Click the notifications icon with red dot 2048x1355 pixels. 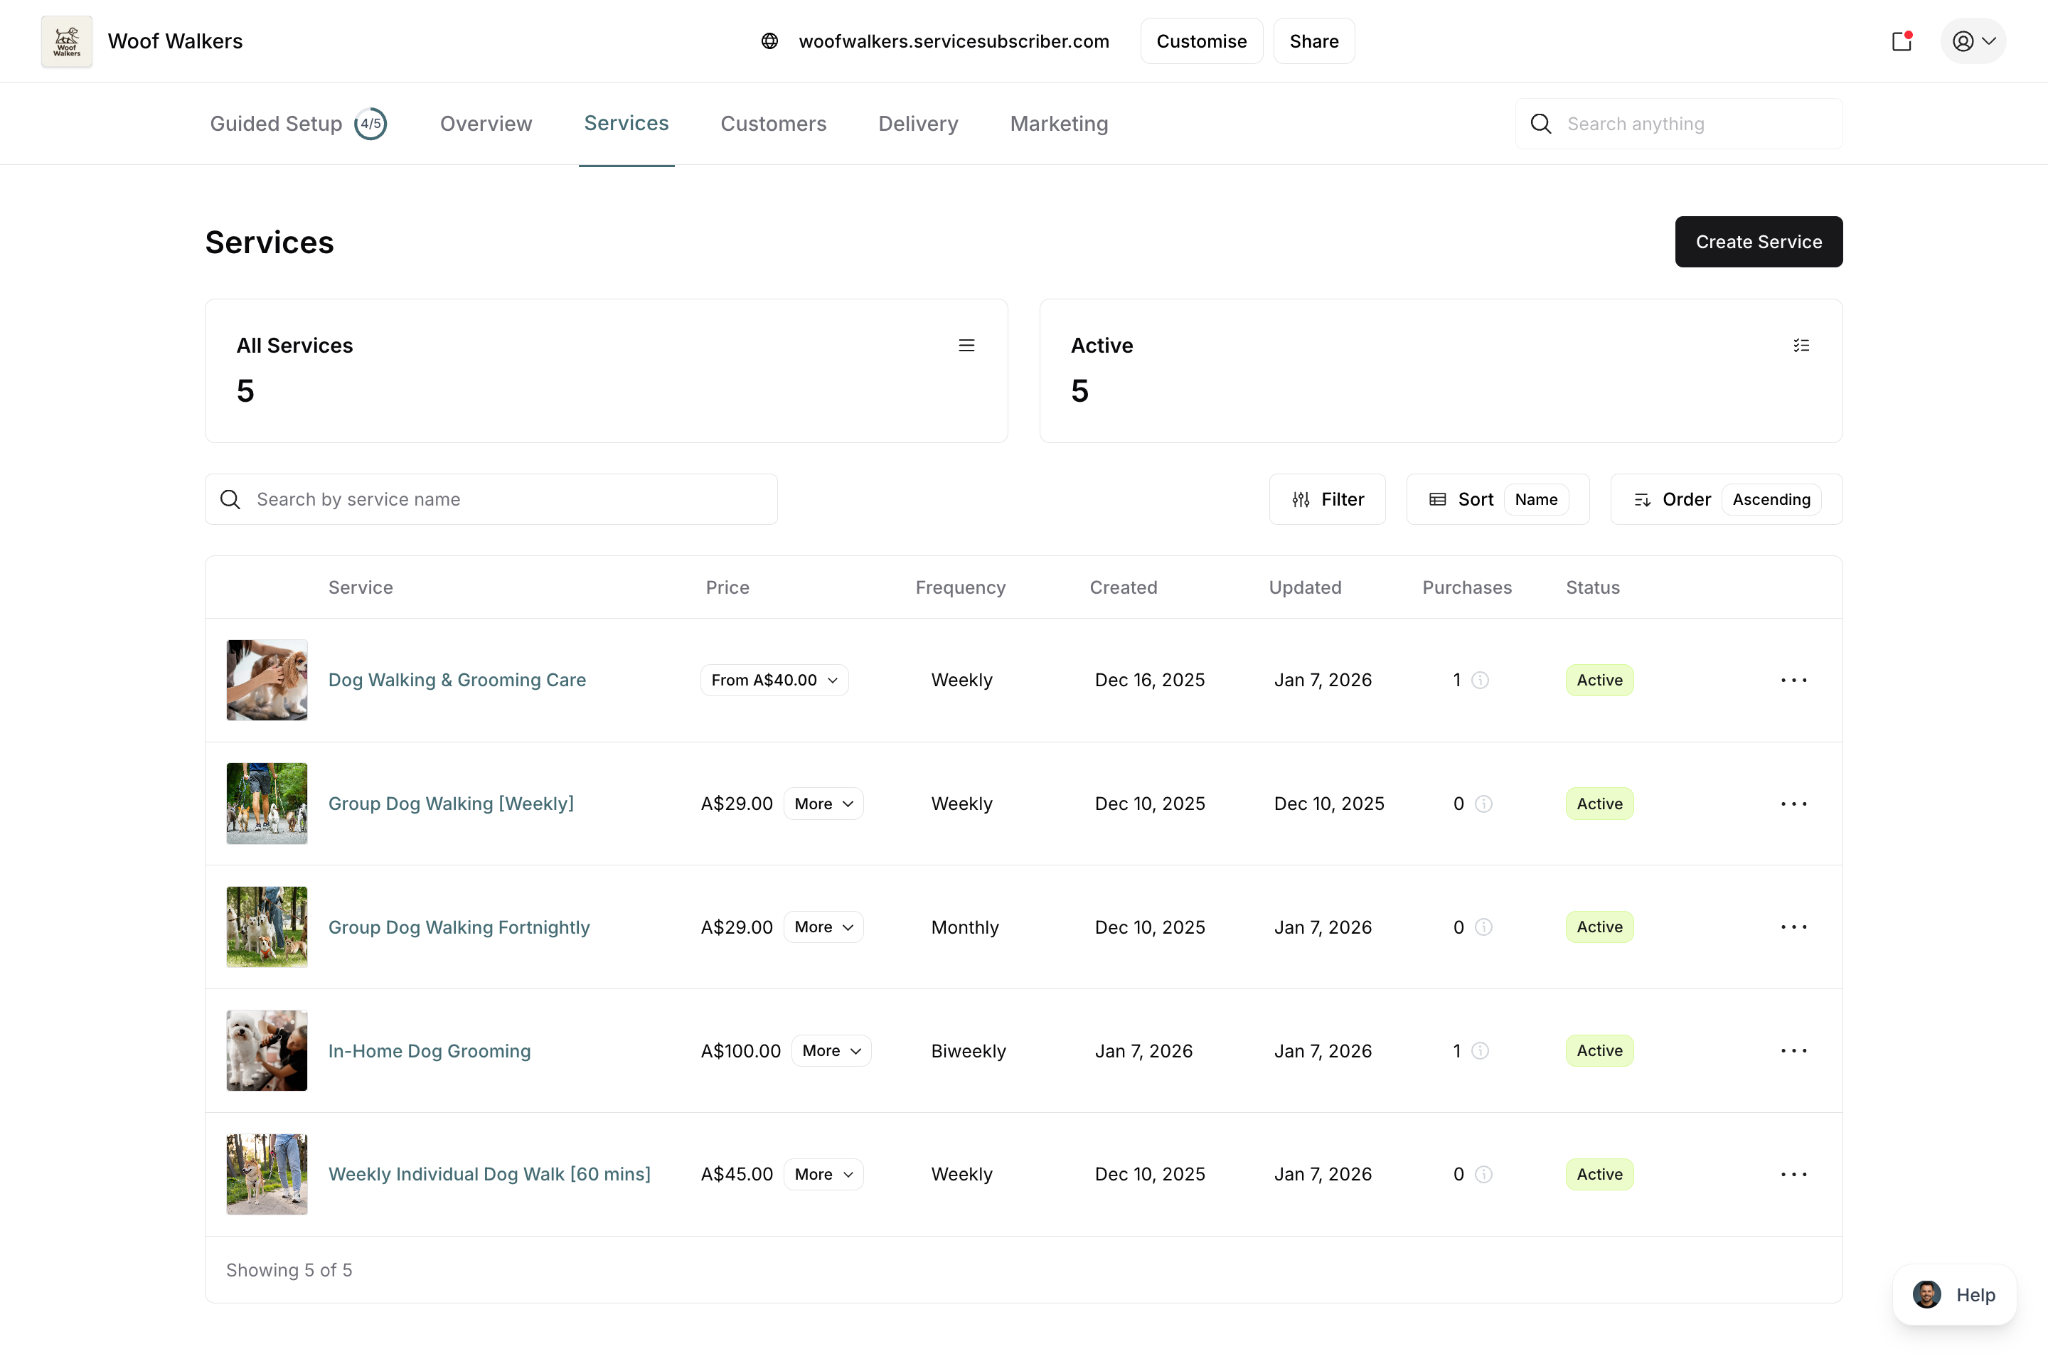point(1901,41)
